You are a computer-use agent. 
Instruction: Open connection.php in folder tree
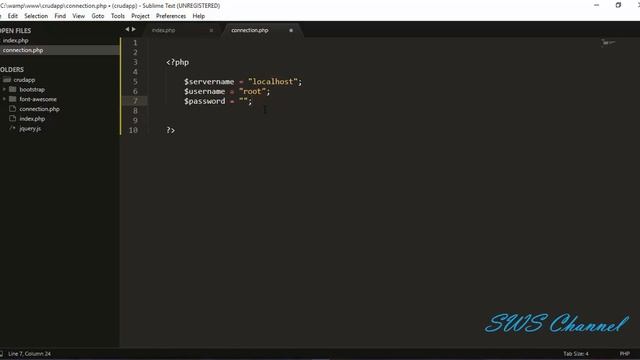click(39, 109)
